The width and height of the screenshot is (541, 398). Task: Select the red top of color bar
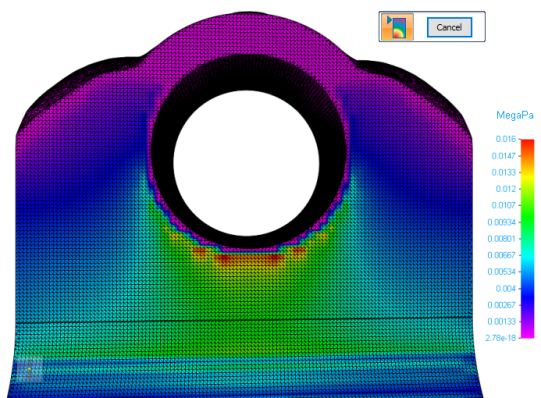(527, 144)
